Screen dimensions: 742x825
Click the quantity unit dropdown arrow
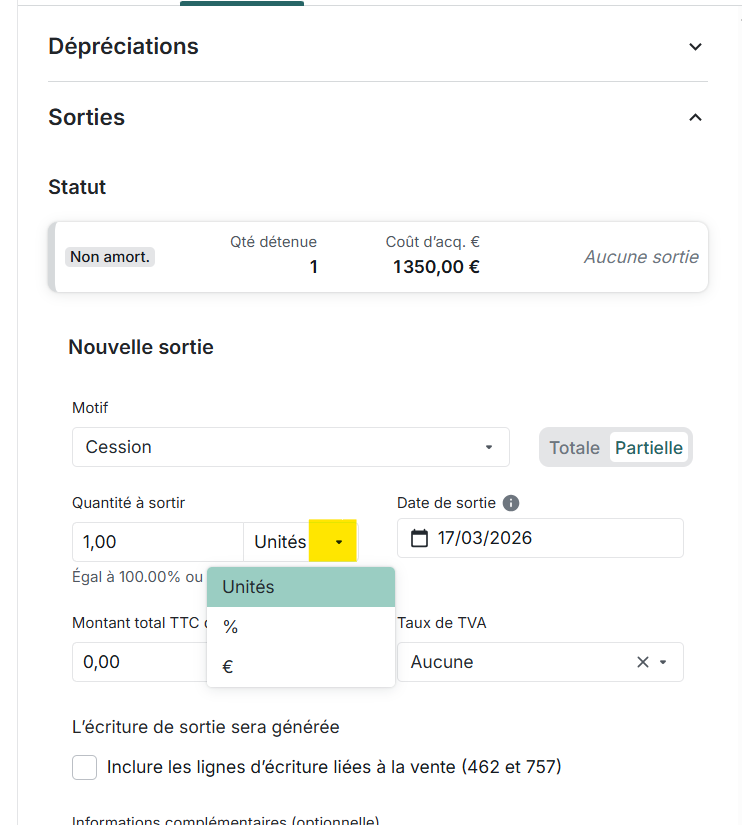pyautogui.click(x=339, y=542)
